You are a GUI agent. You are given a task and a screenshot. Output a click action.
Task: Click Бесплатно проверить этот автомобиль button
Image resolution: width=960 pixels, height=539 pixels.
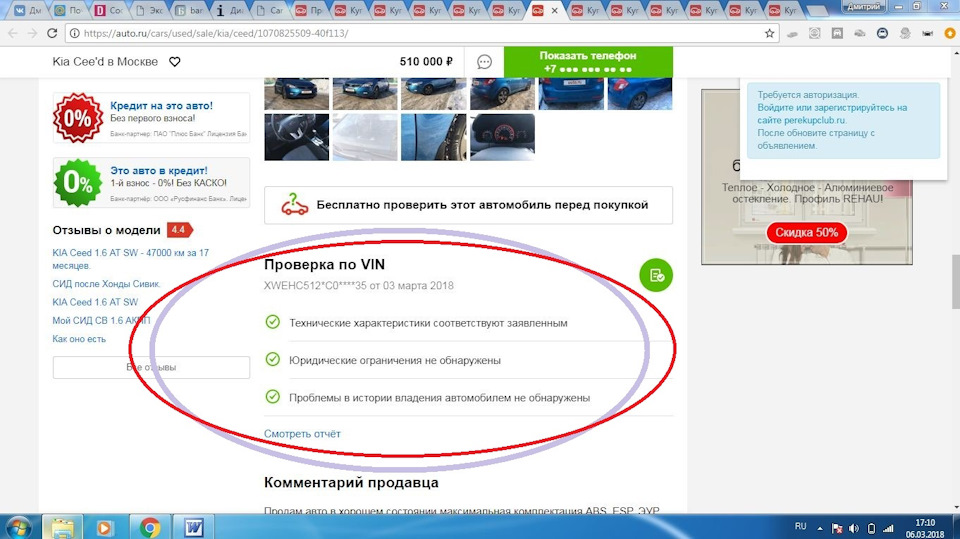[x=468, y=205]
